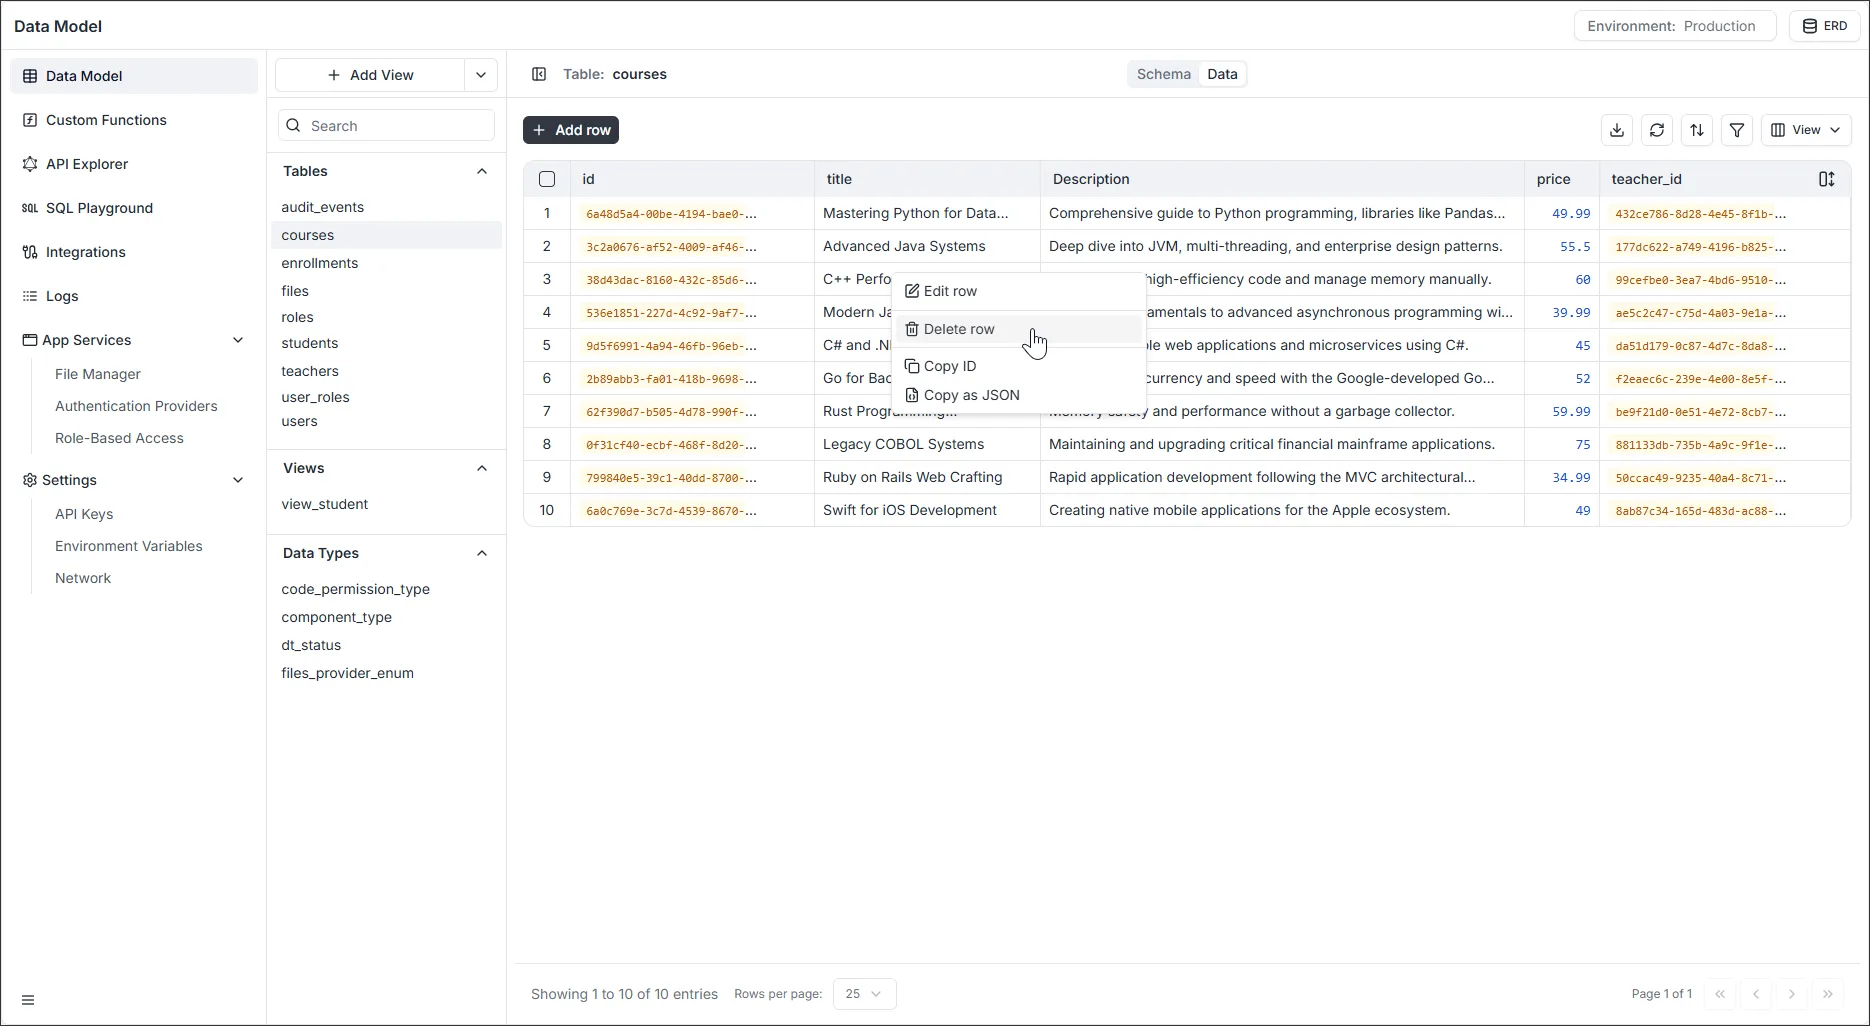Select Copy as JSON in context menu
Screen dimensions: 1870x1026
(x=971, y=395)
